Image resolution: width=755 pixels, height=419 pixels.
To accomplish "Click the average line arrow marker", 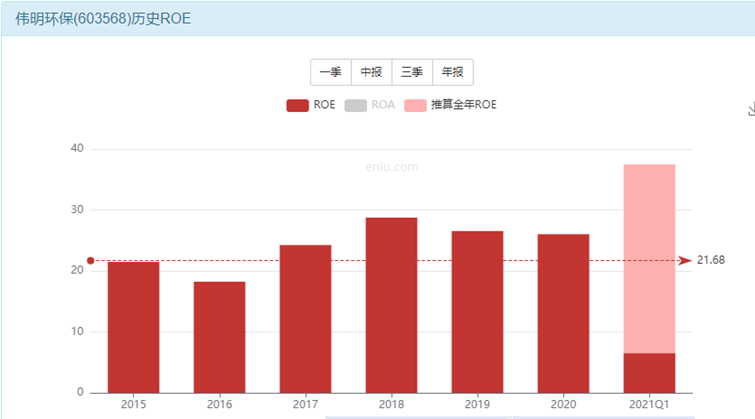I will (685, 261).
